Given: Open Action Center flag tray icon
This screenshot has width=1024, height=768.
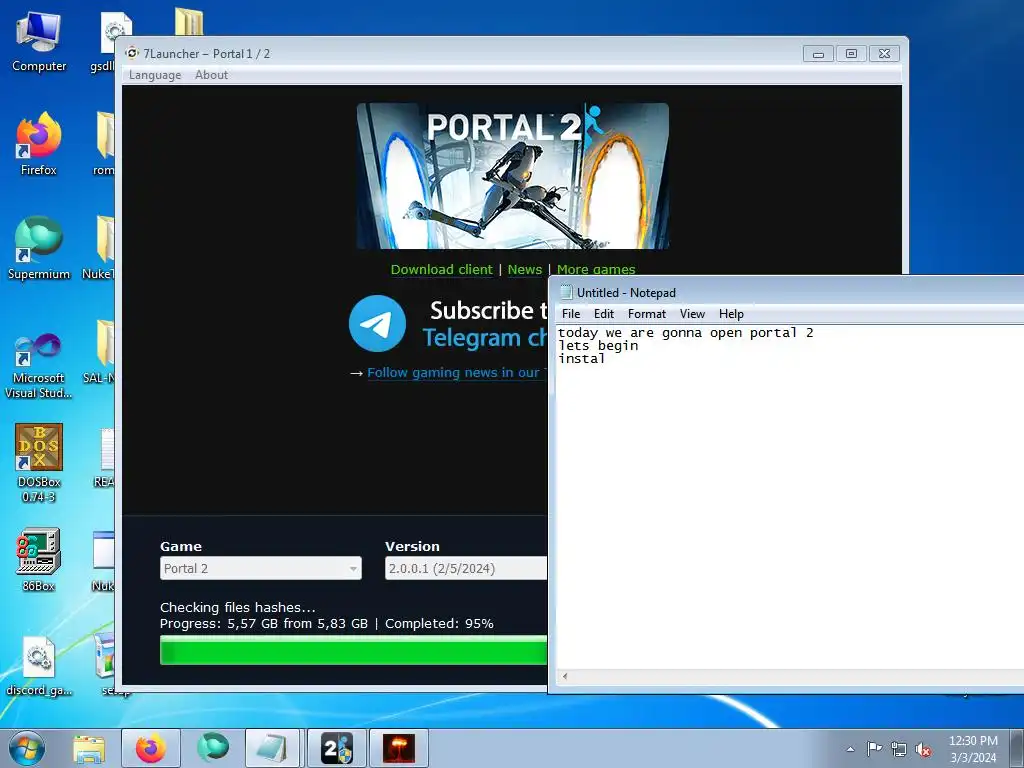Looking at the screenshot, I should (874, 749).
